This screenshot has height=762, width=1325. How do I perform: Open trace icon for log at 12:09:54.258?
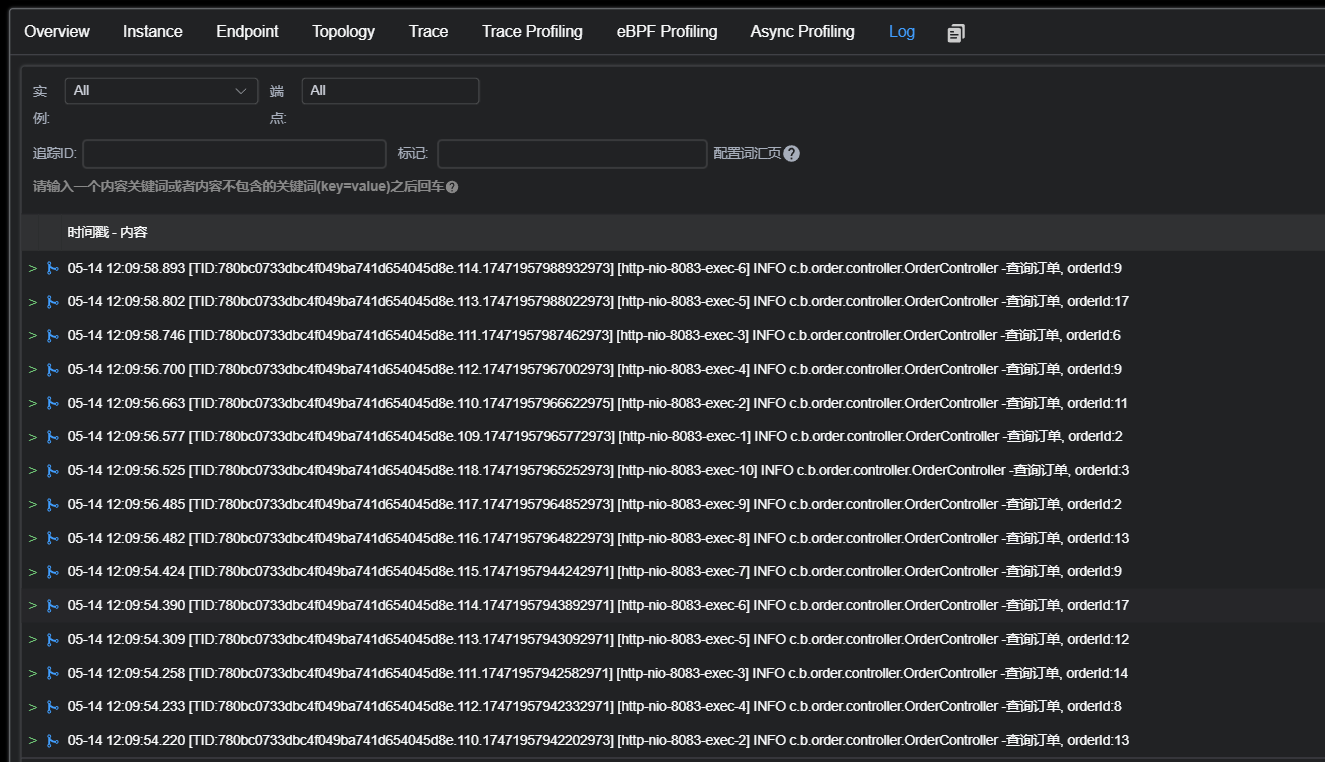point(53,673)
